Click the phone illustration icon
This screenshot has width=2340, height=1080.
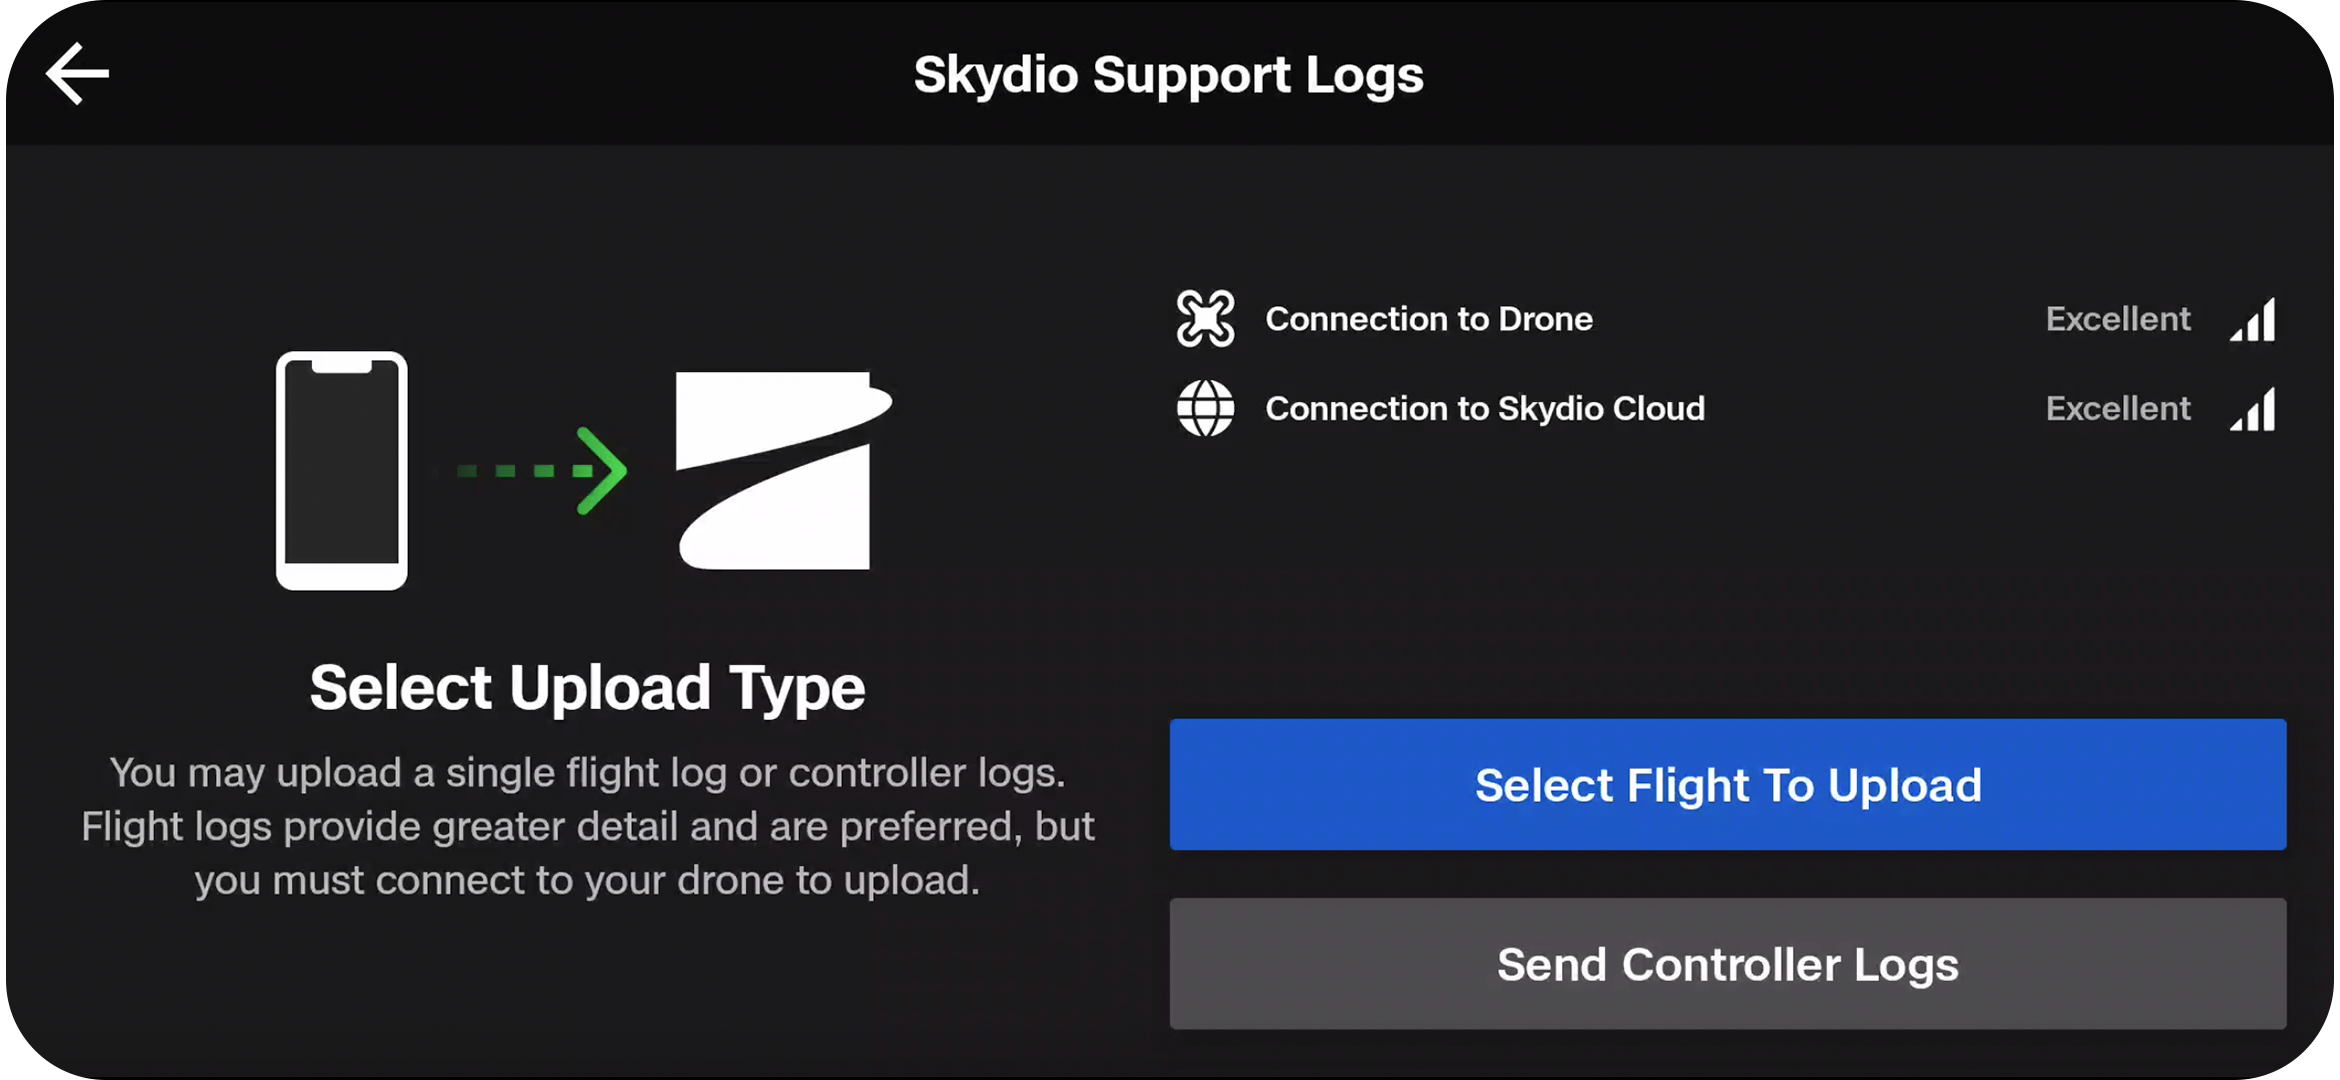coord(342,470)
